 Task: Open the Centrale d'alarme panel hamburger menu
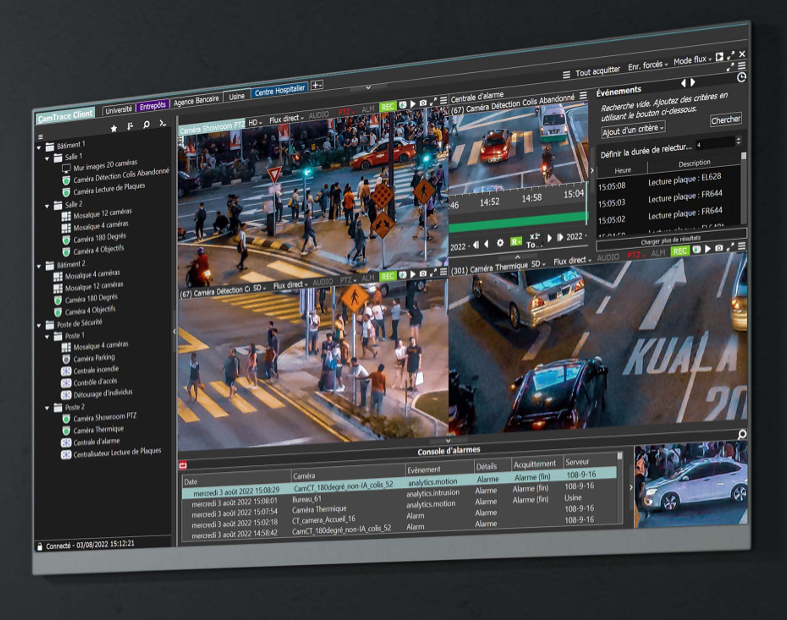tap(583, 95)
